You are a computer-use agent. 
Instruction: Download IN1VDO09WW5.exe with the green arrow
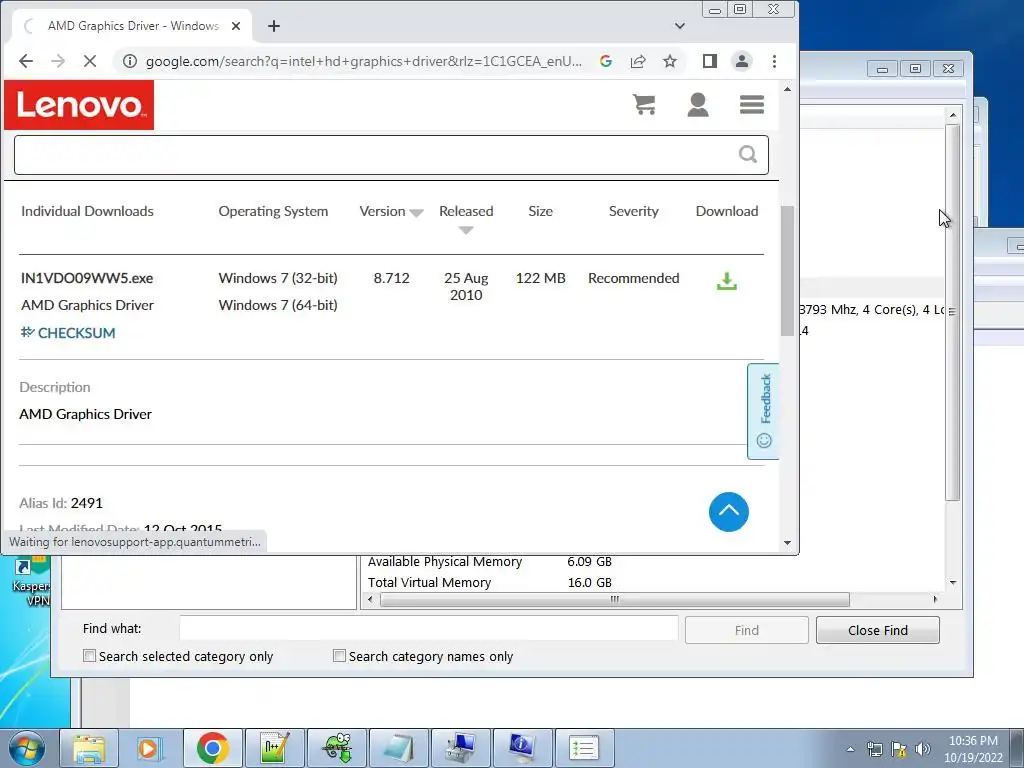point(726,281)
